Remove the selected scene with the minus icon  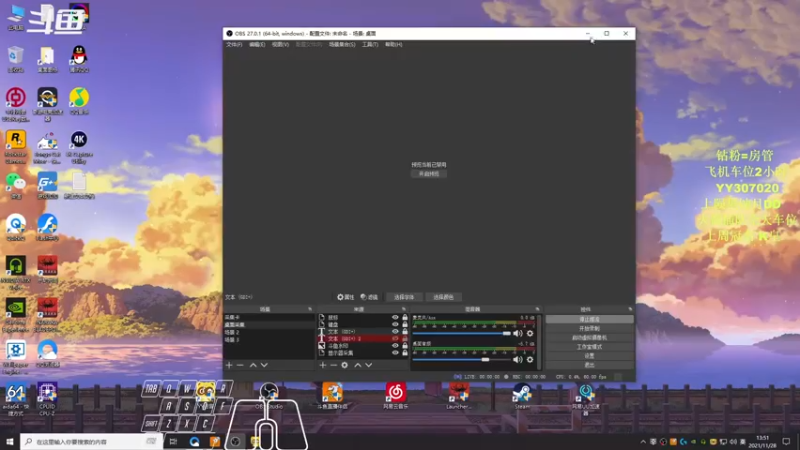coord(240,365)
